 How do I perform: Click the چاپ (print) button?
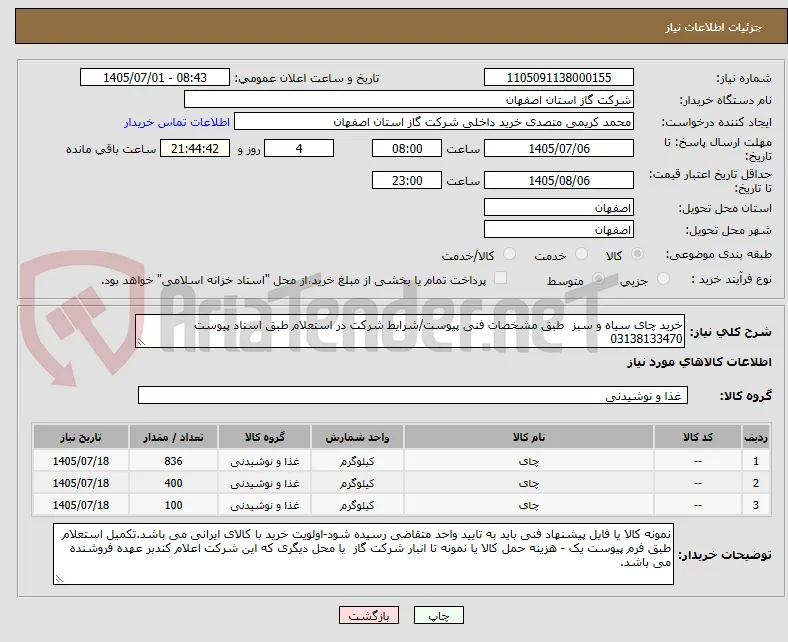(x=438, y=615)
